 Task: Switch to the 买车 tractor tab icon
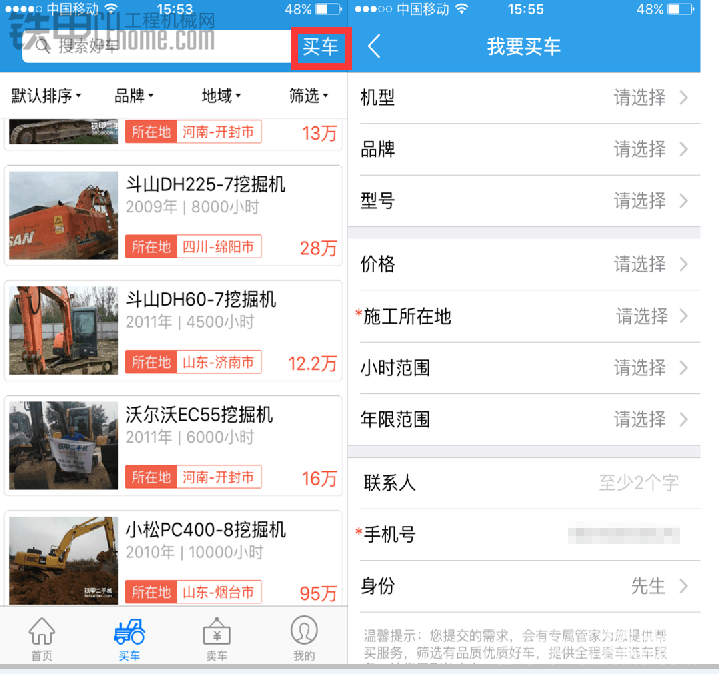130,631
